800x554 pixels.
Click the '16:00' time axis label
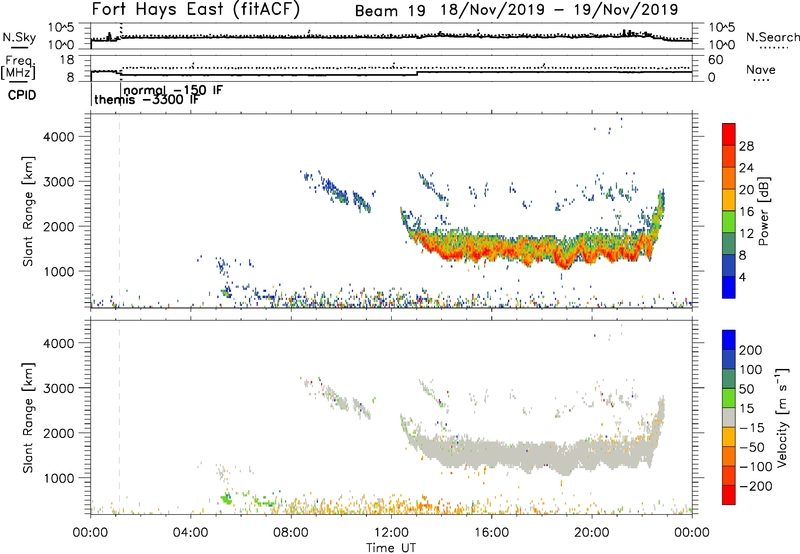pyautogui.click(x=491, y=533)
